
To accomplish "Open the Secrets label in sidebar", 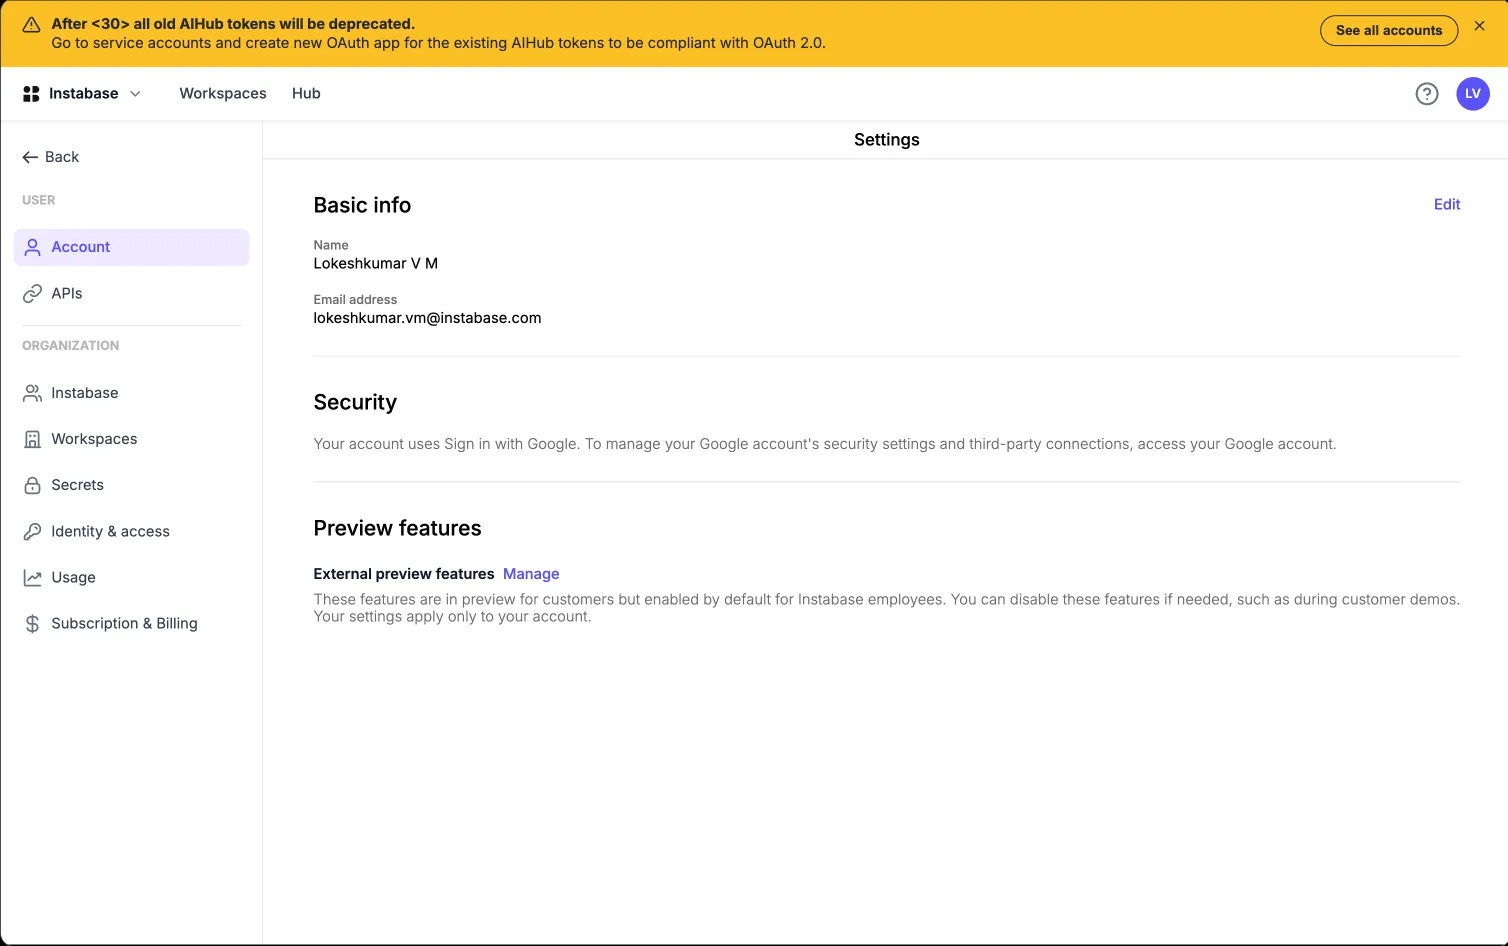I will [78, 485].
